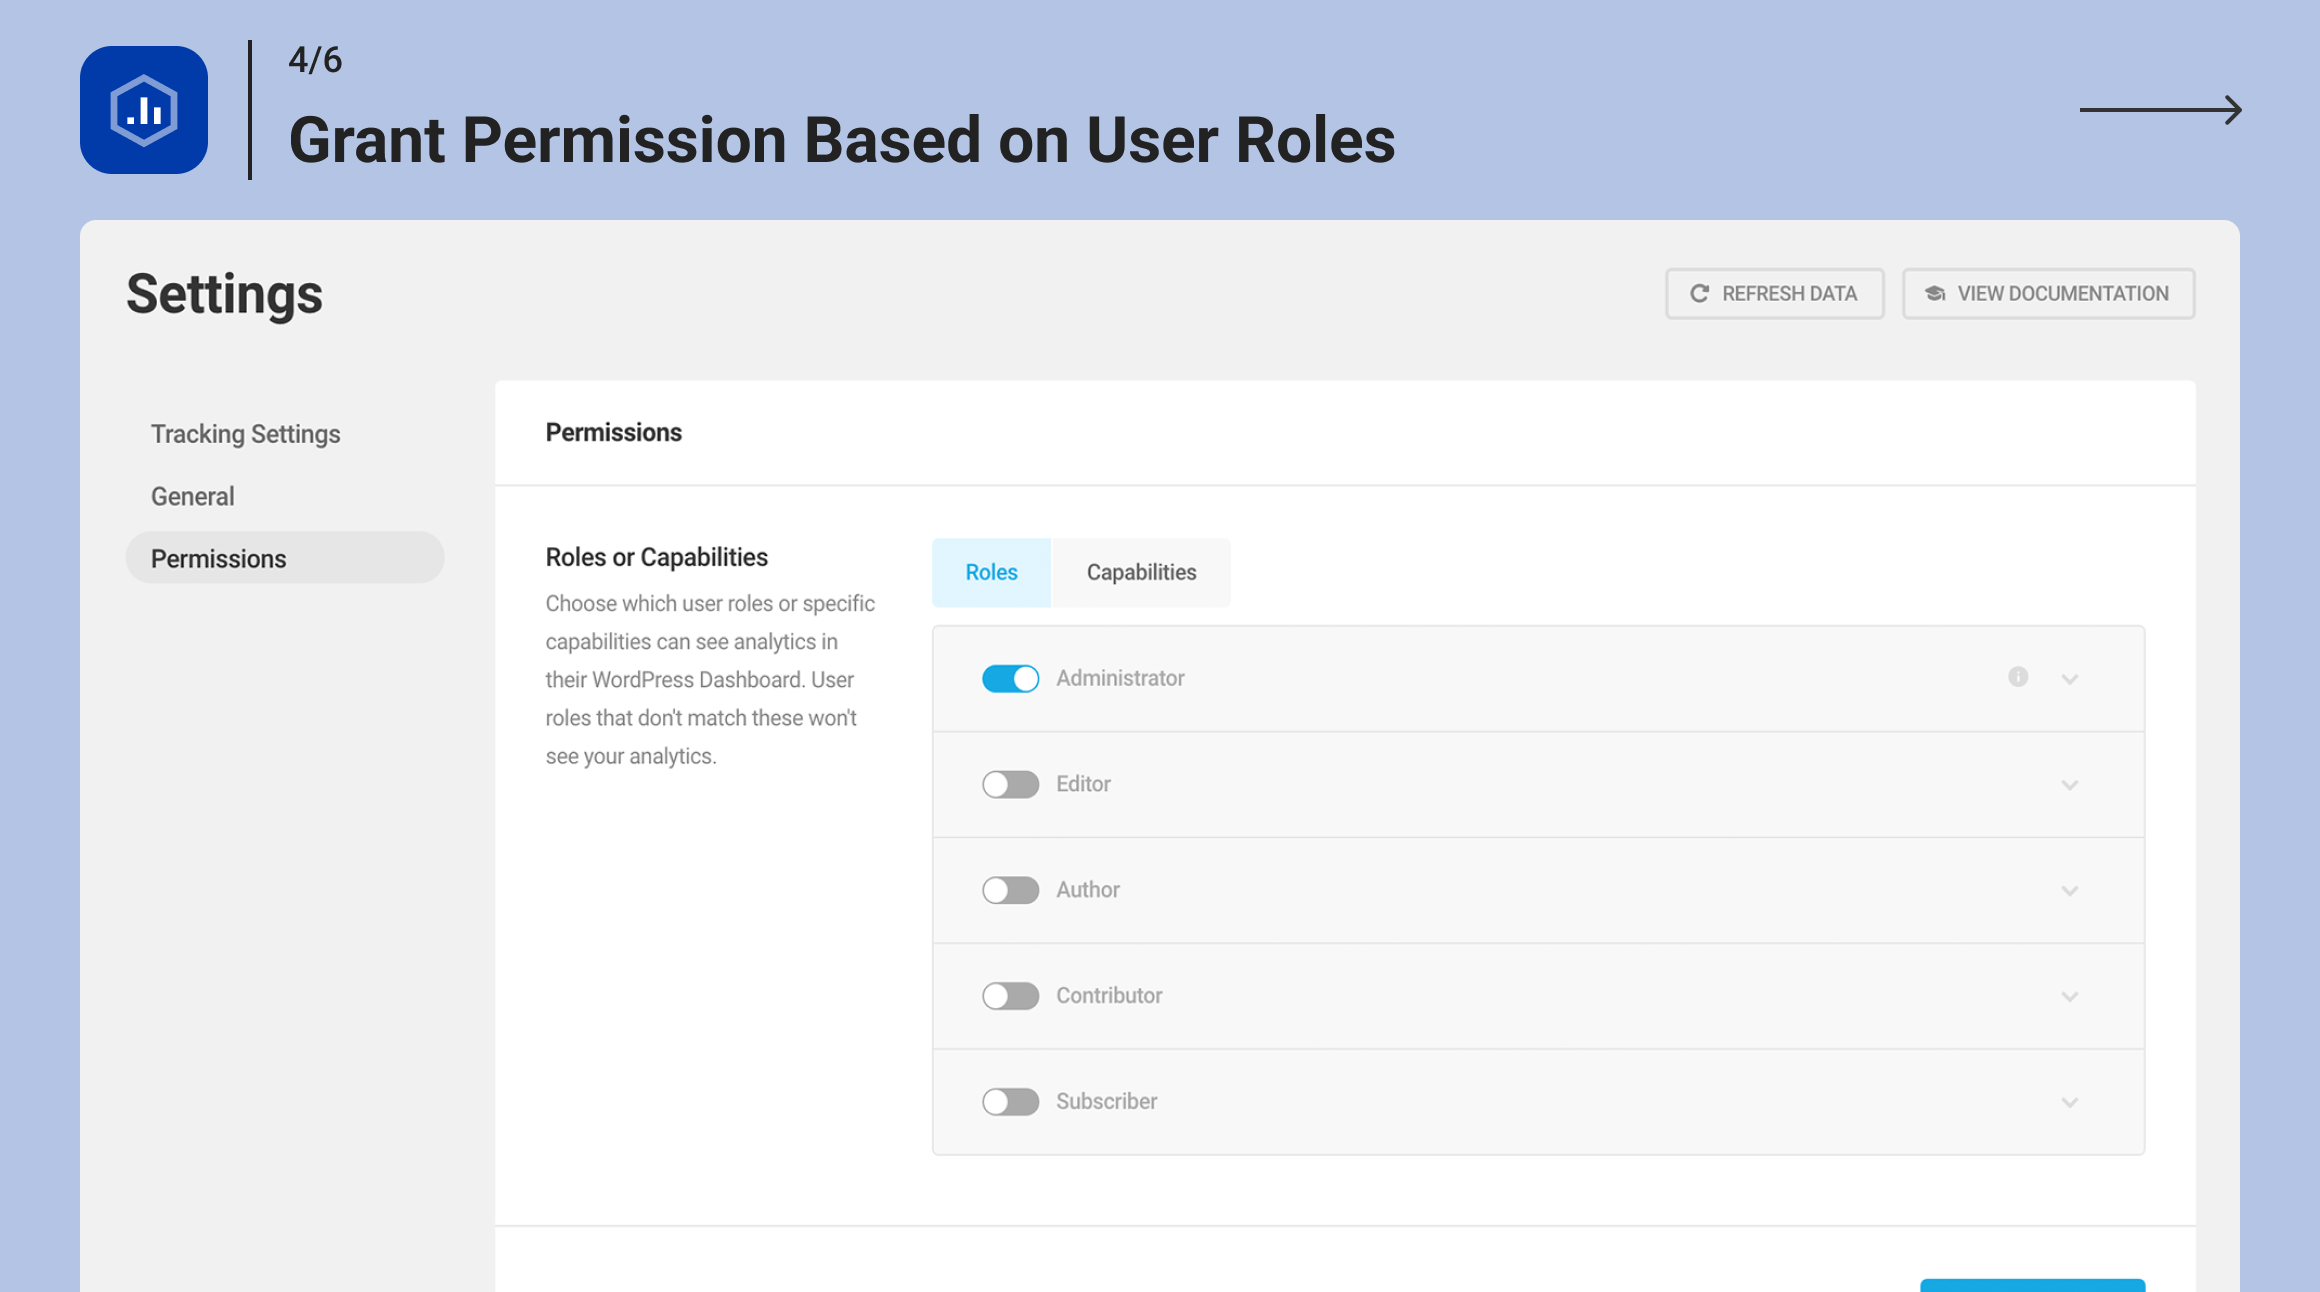This screenshot has height=1292, width=2320.
Task: Click the MonsterInsights hexagon logo icon
Action: [x=144, y=110]
